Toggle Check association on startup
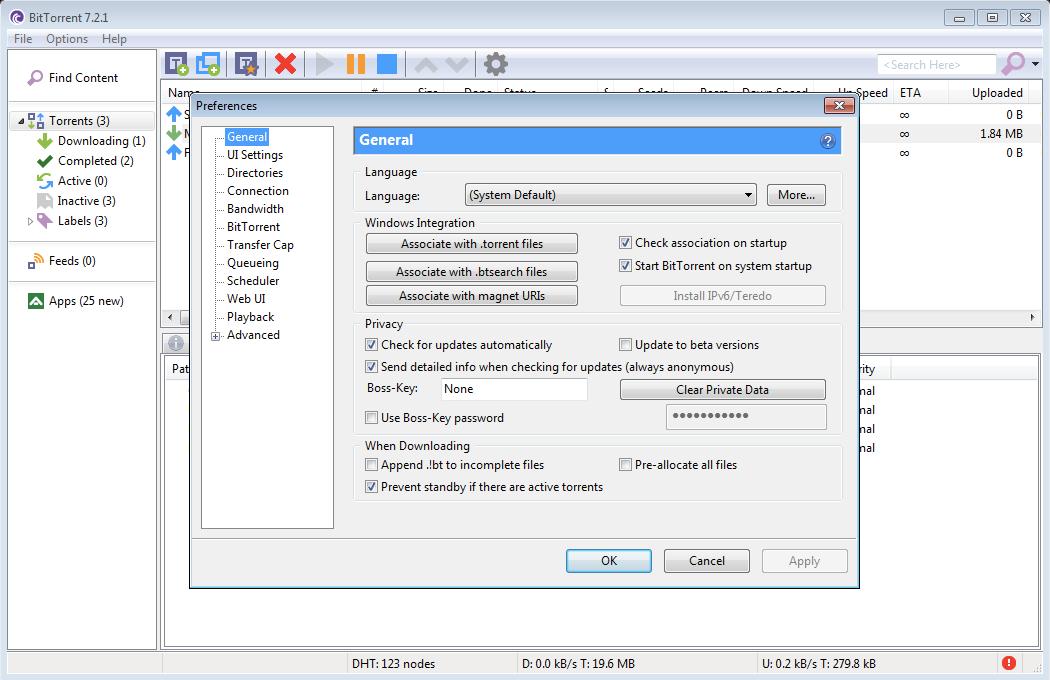The image size is (1050, 680). click(625, 243)
